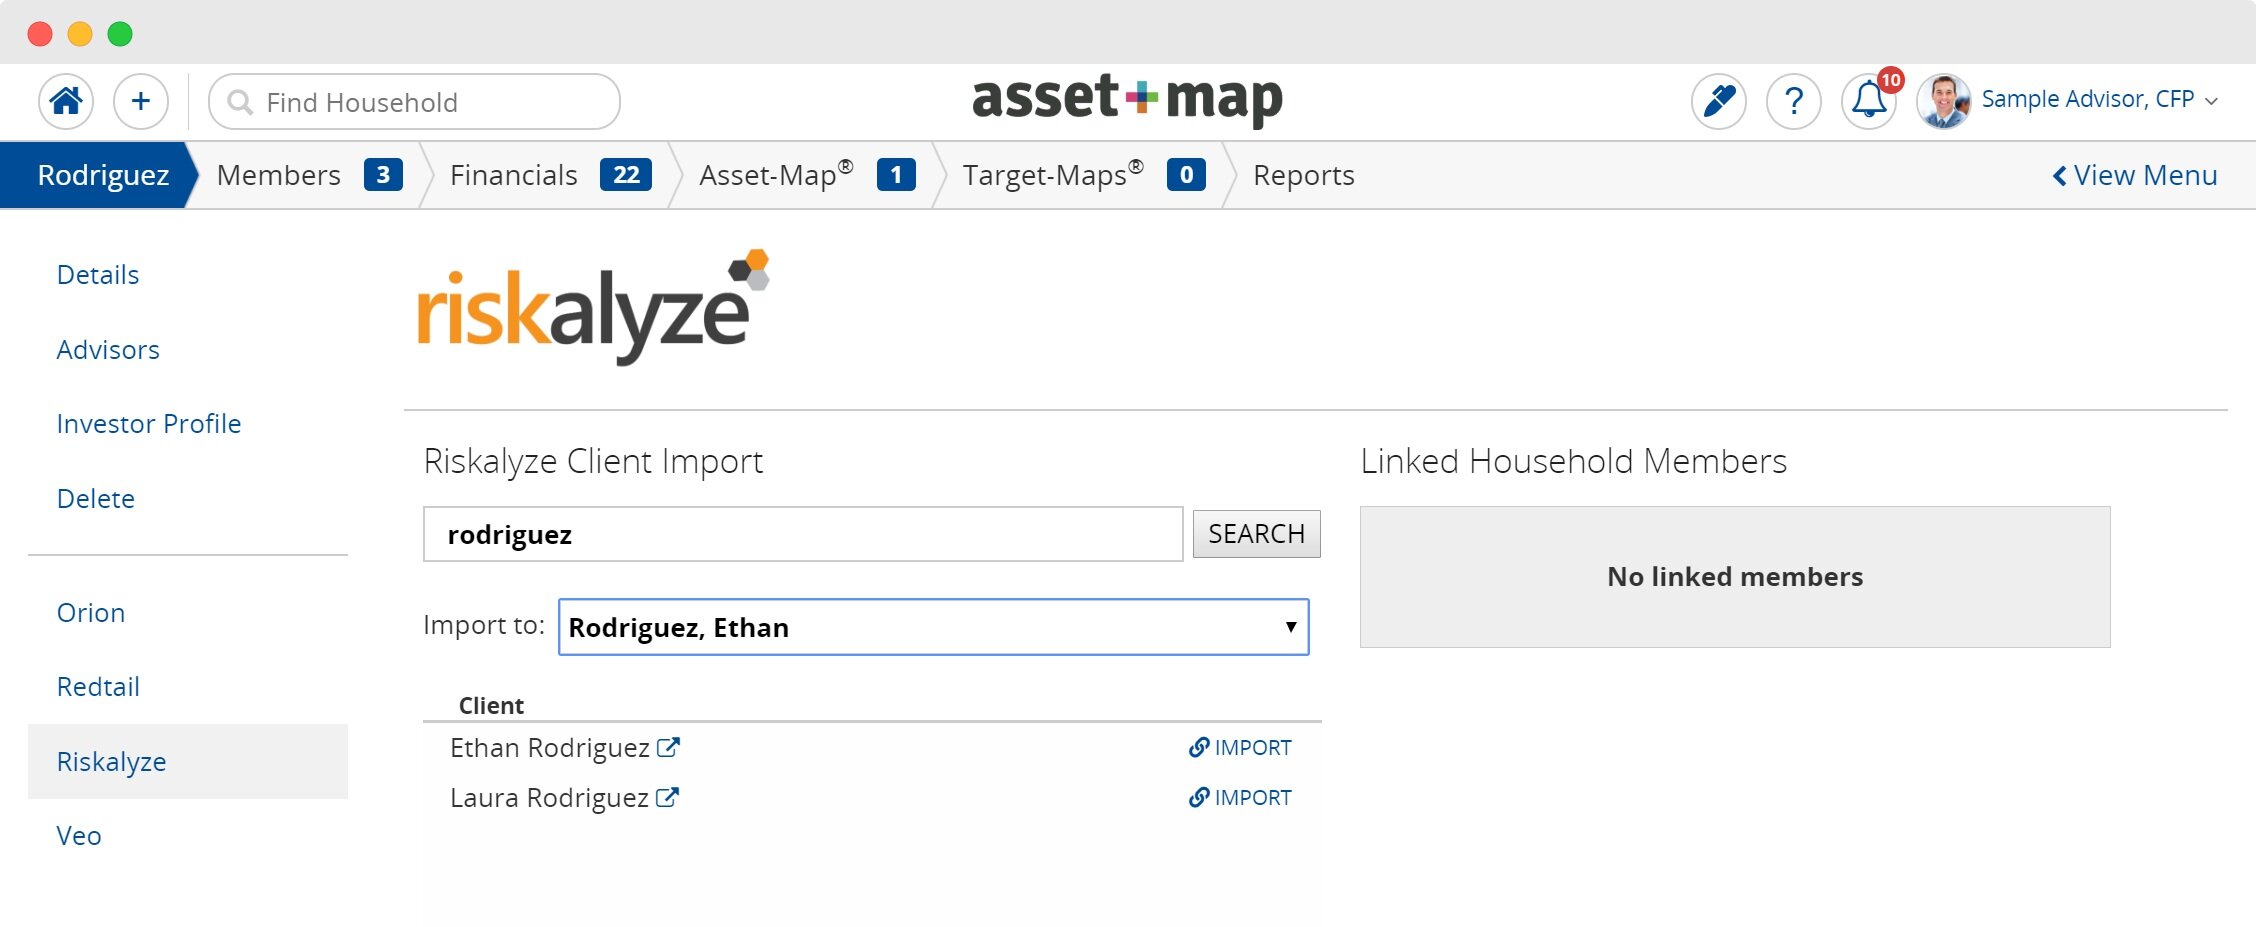Click the SEARCH button
The image size is (2256, 927).
click(1256, 534)
